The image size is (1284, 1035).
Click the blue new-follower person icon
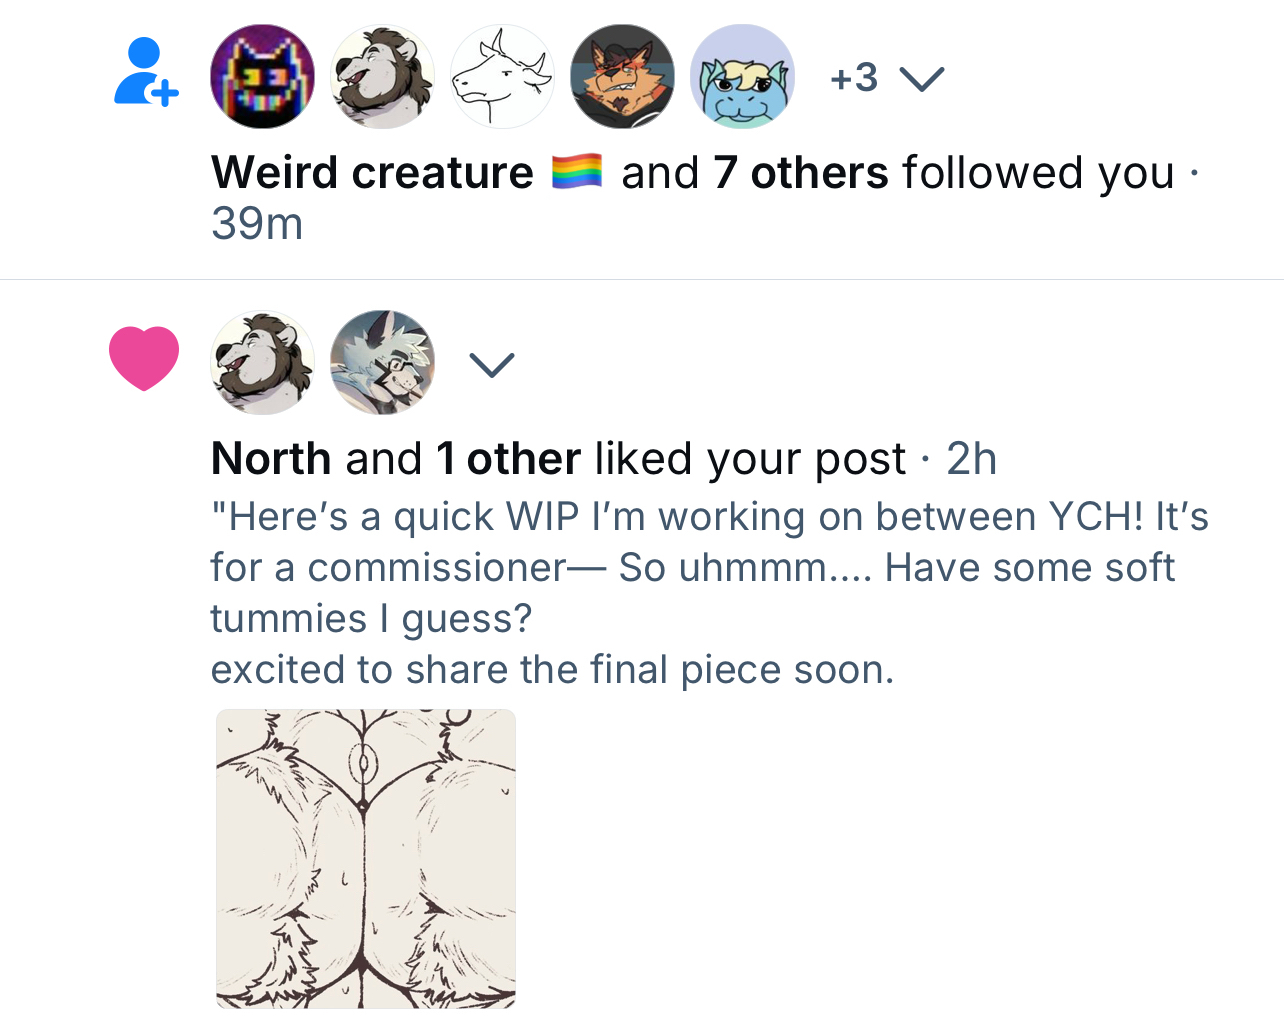coord(145,72)
